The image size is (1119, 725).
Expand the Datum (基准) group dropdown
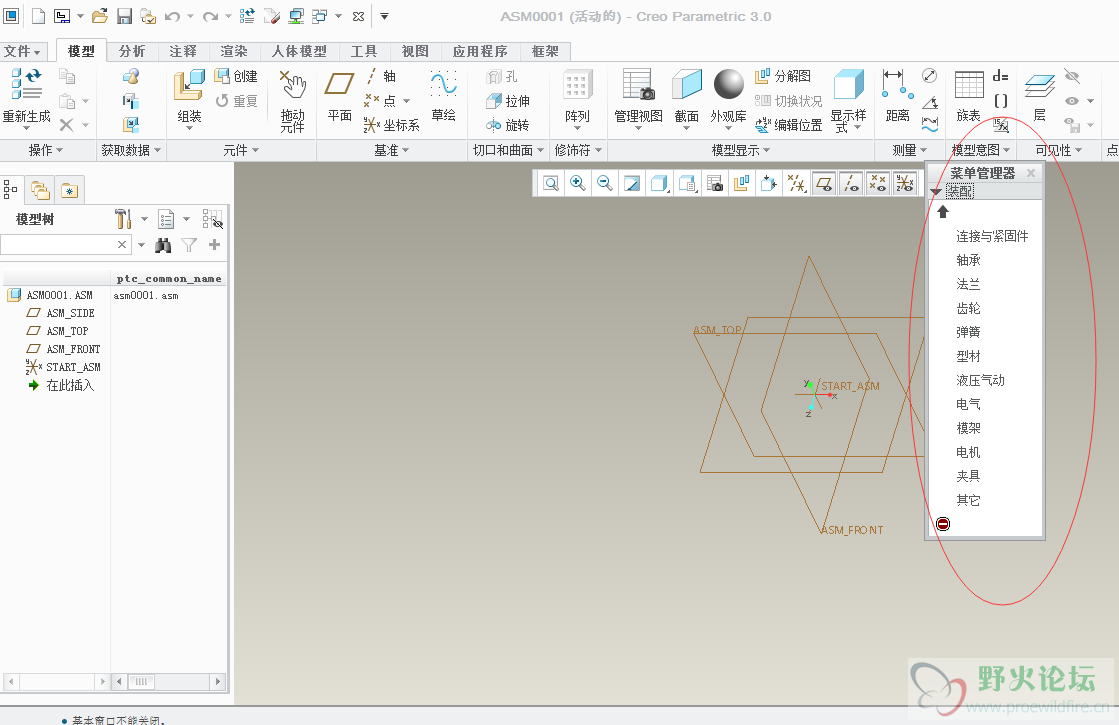coord(392,150)
